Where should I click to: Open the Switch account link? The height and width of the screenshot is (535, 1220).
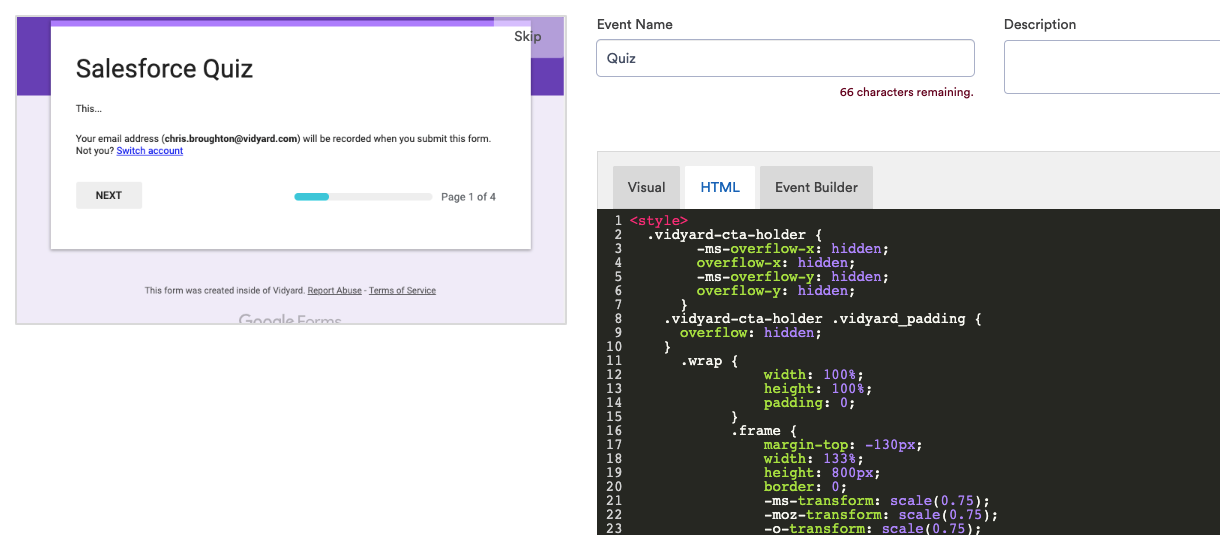(150, 151)
